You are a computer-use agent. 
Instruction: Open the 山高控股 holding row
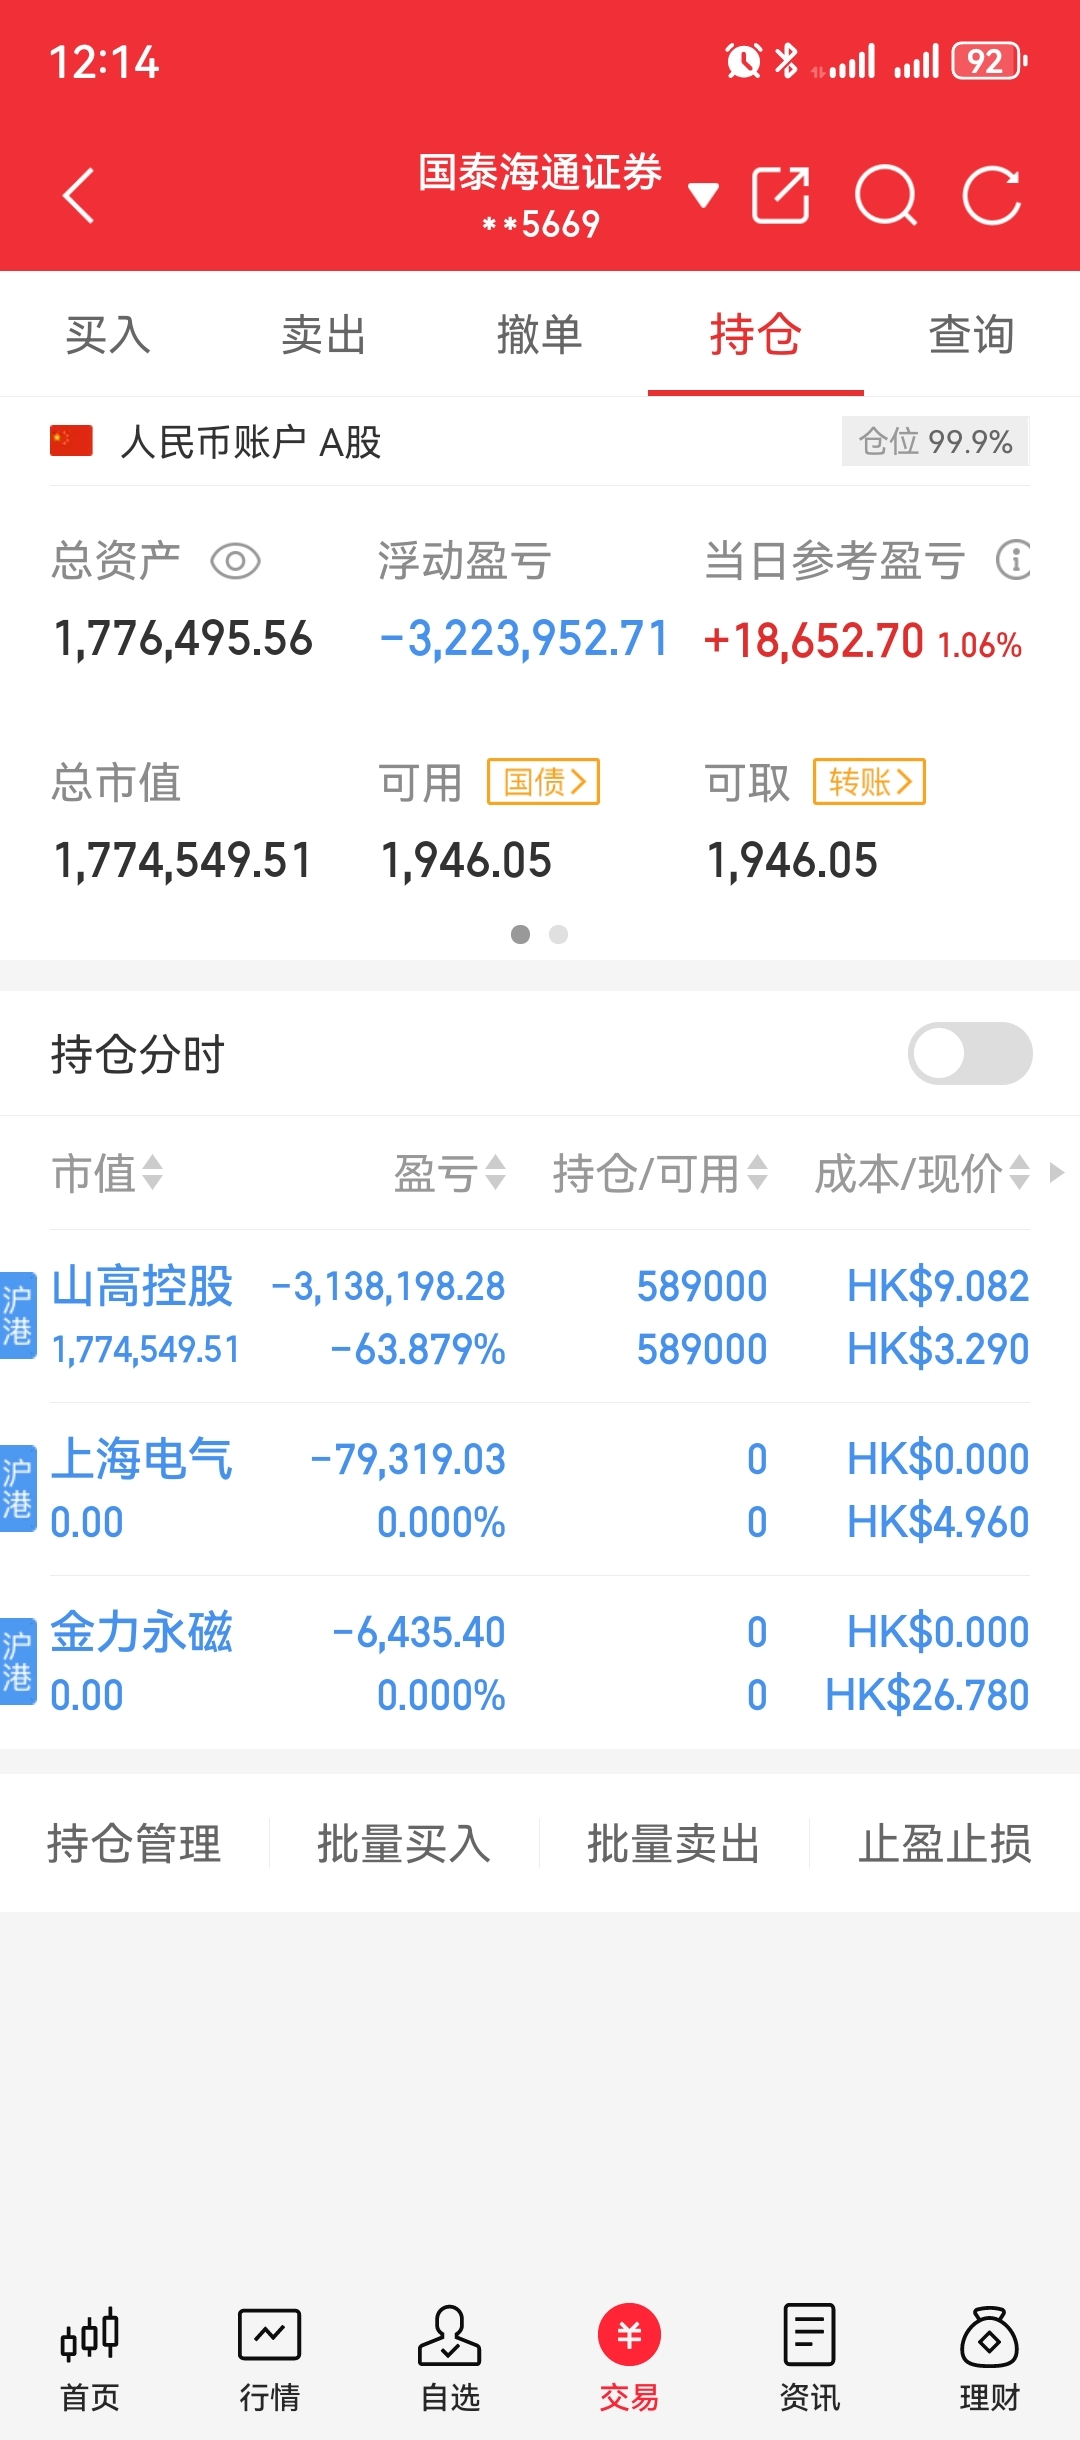tap(540, 1316)
